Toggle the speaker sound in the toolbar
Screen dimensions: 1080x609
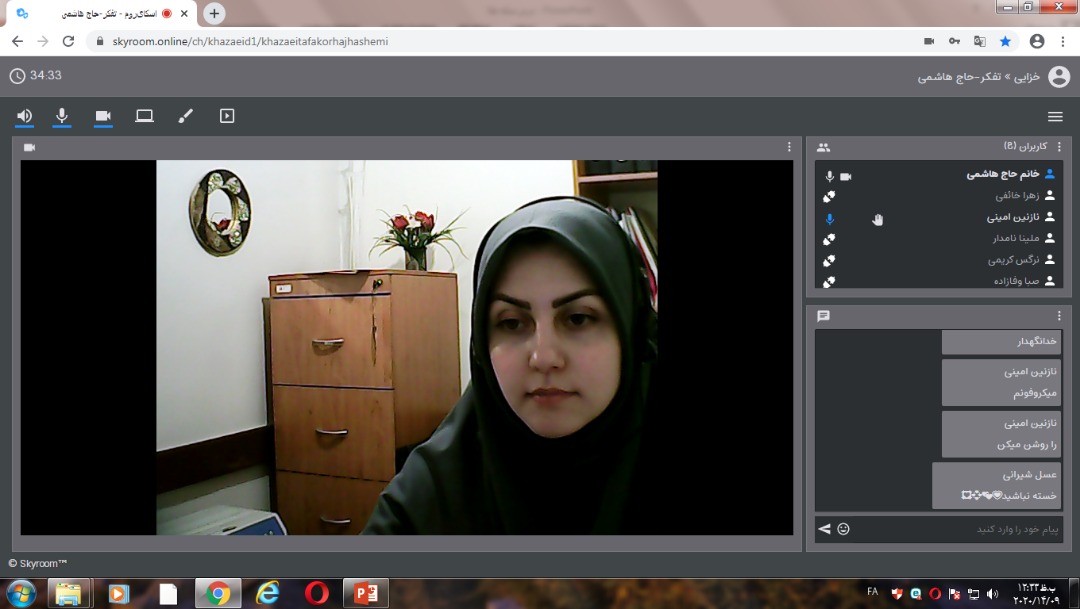point(24,116)
